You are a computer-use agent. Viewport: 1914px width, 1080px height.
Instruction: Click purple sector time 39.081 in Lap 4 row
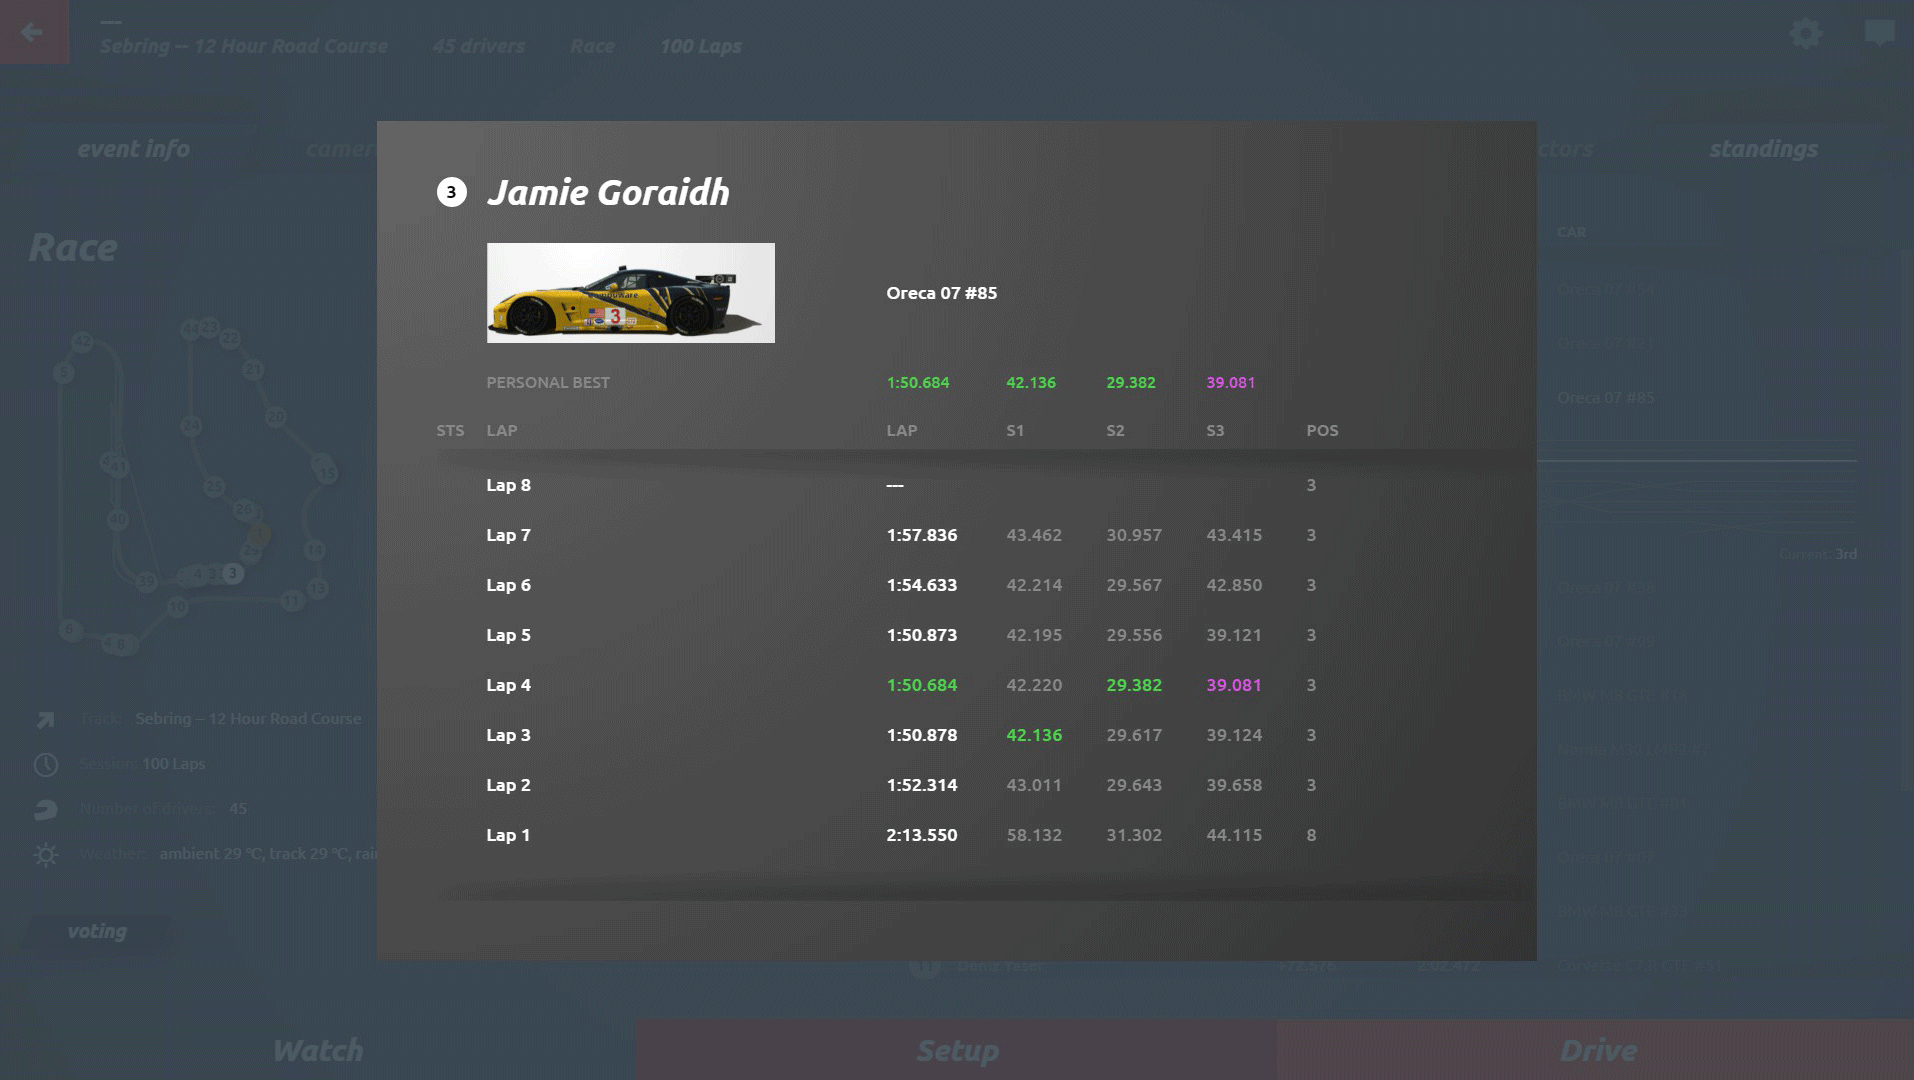(x=1233, y=685)
